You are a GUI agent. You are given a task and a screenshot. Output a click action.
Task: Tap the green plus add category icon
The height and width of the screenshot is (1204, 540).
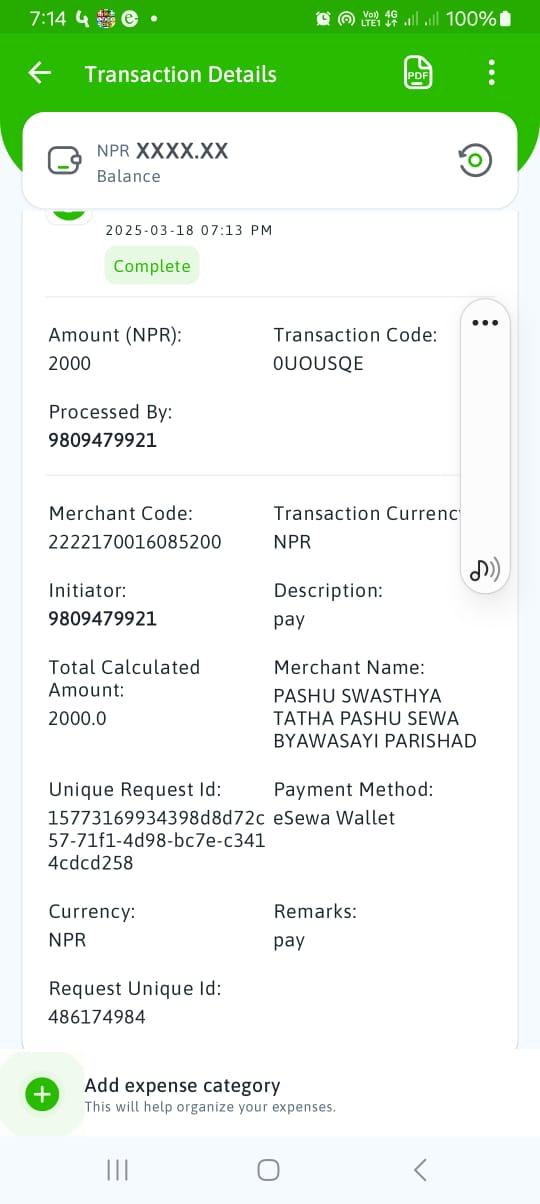(x=42, y=1094)
